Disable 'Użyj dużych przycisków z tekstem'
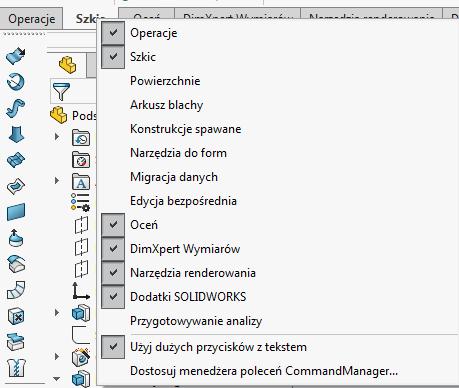The width and height of the screenshot is (459, 388). coord(113,347)
